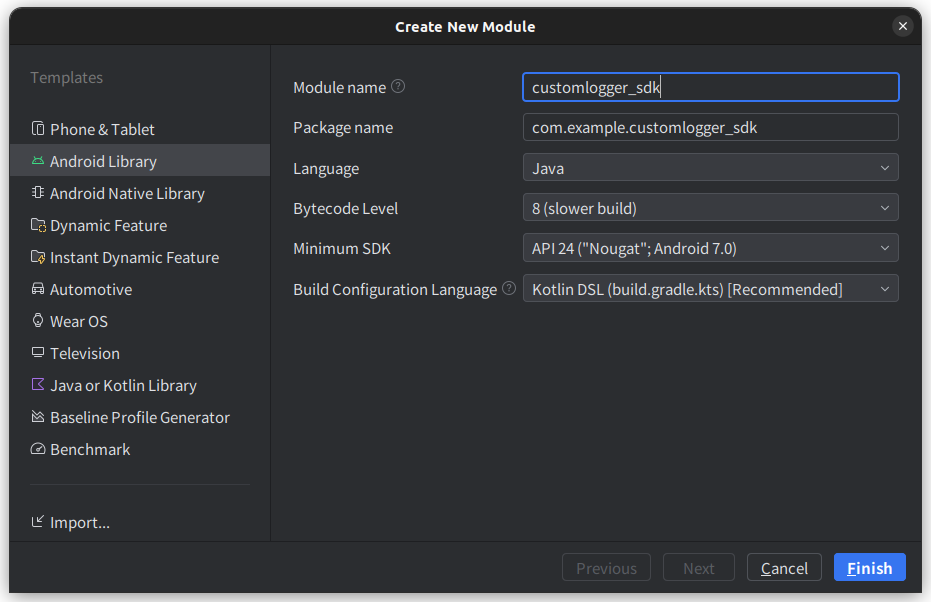Select the Instant Dynamic Feature template

tap(135, 257)
